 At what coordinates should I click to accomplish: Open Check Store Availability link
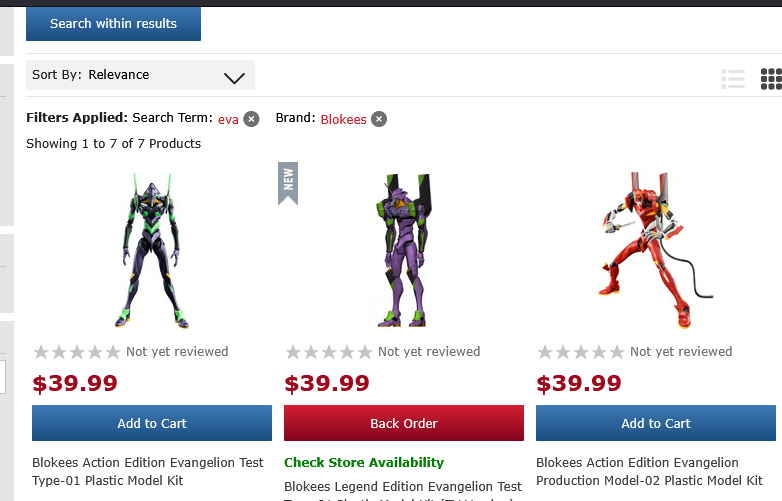pyautogui.click(x=364, y=463)
